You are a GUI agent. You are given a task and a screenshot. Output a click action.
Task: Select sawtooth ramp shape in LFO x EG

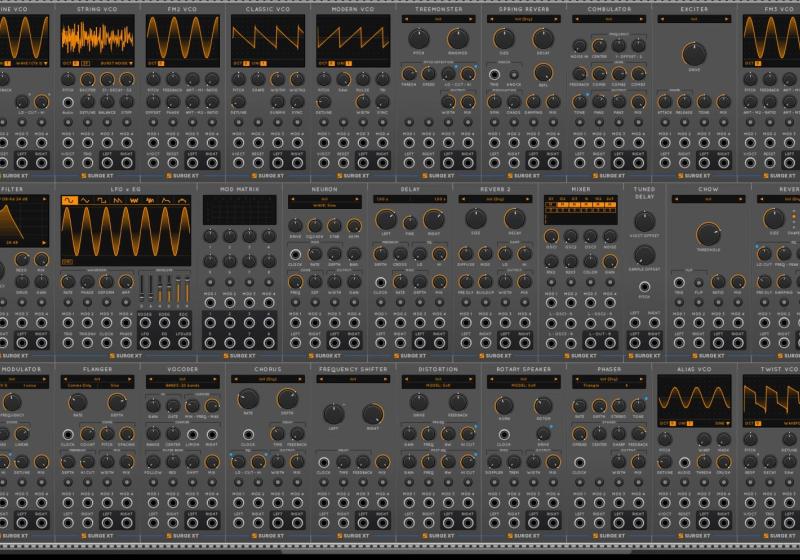[117, 200]
